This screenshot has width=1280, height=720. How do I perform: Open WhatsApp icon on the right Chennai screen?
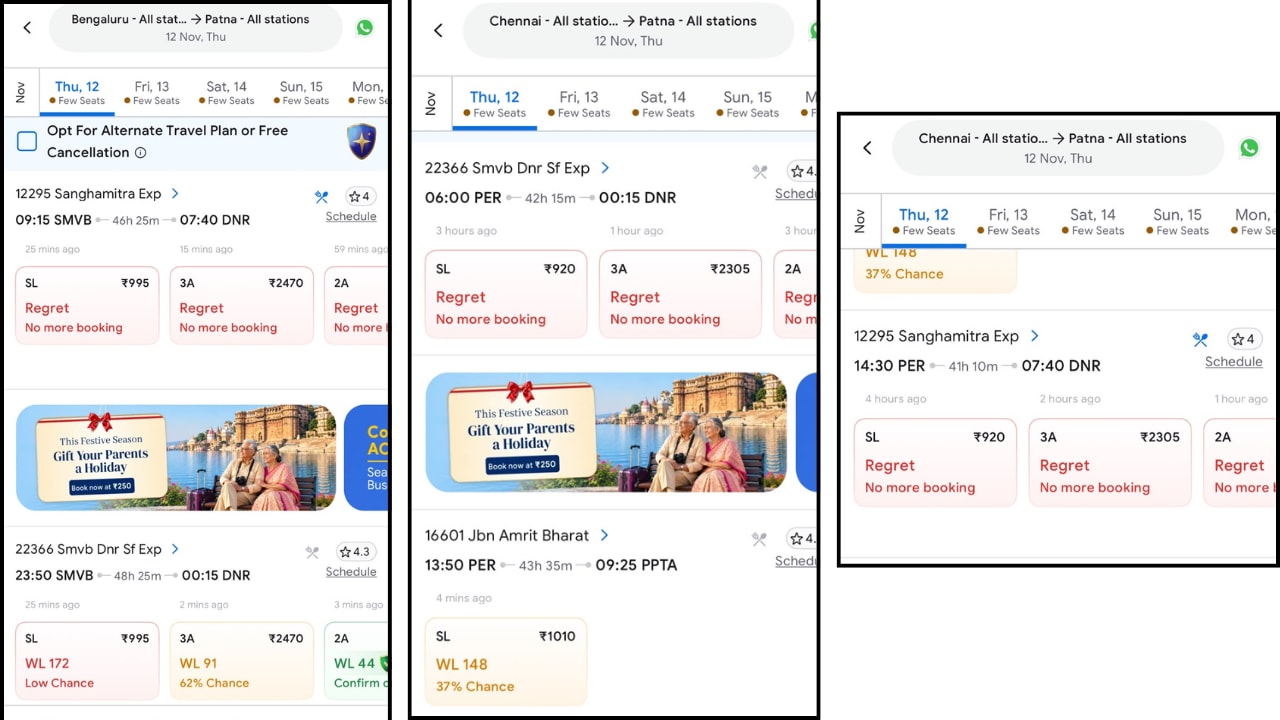[x=1249, y=148]
